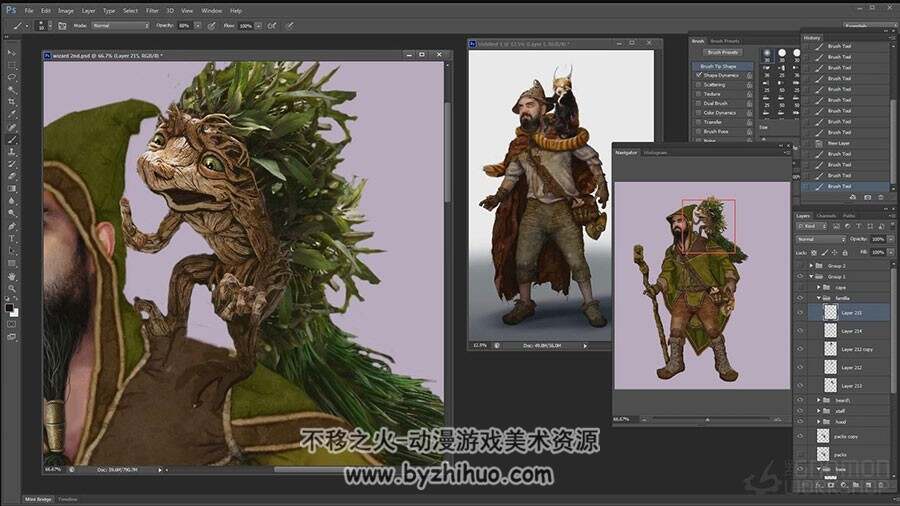
Task: Open the layer blend mode dropdown
Action: pos(821,239)
